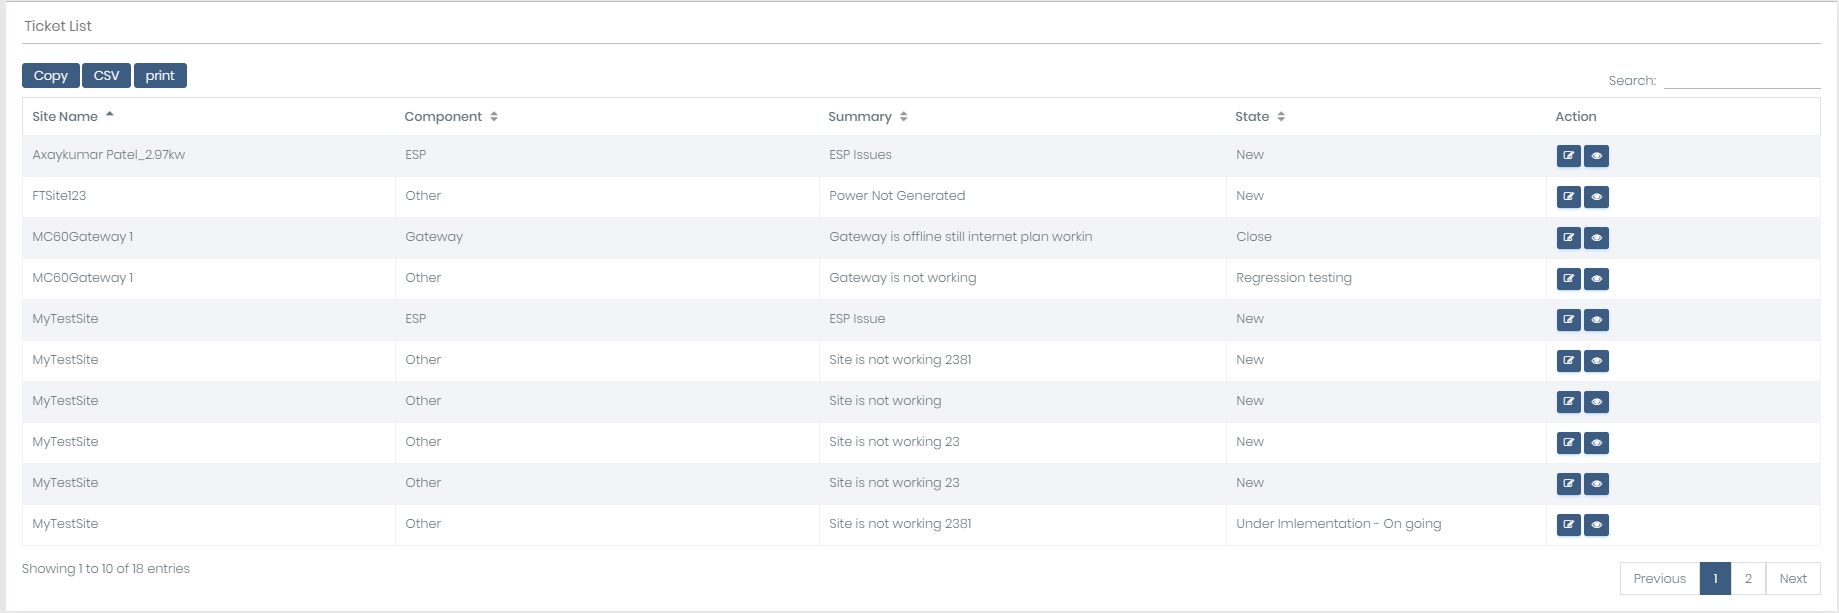Click edit icon for FTSite123 ticket
The image size is (1839, 613).
1568,197
